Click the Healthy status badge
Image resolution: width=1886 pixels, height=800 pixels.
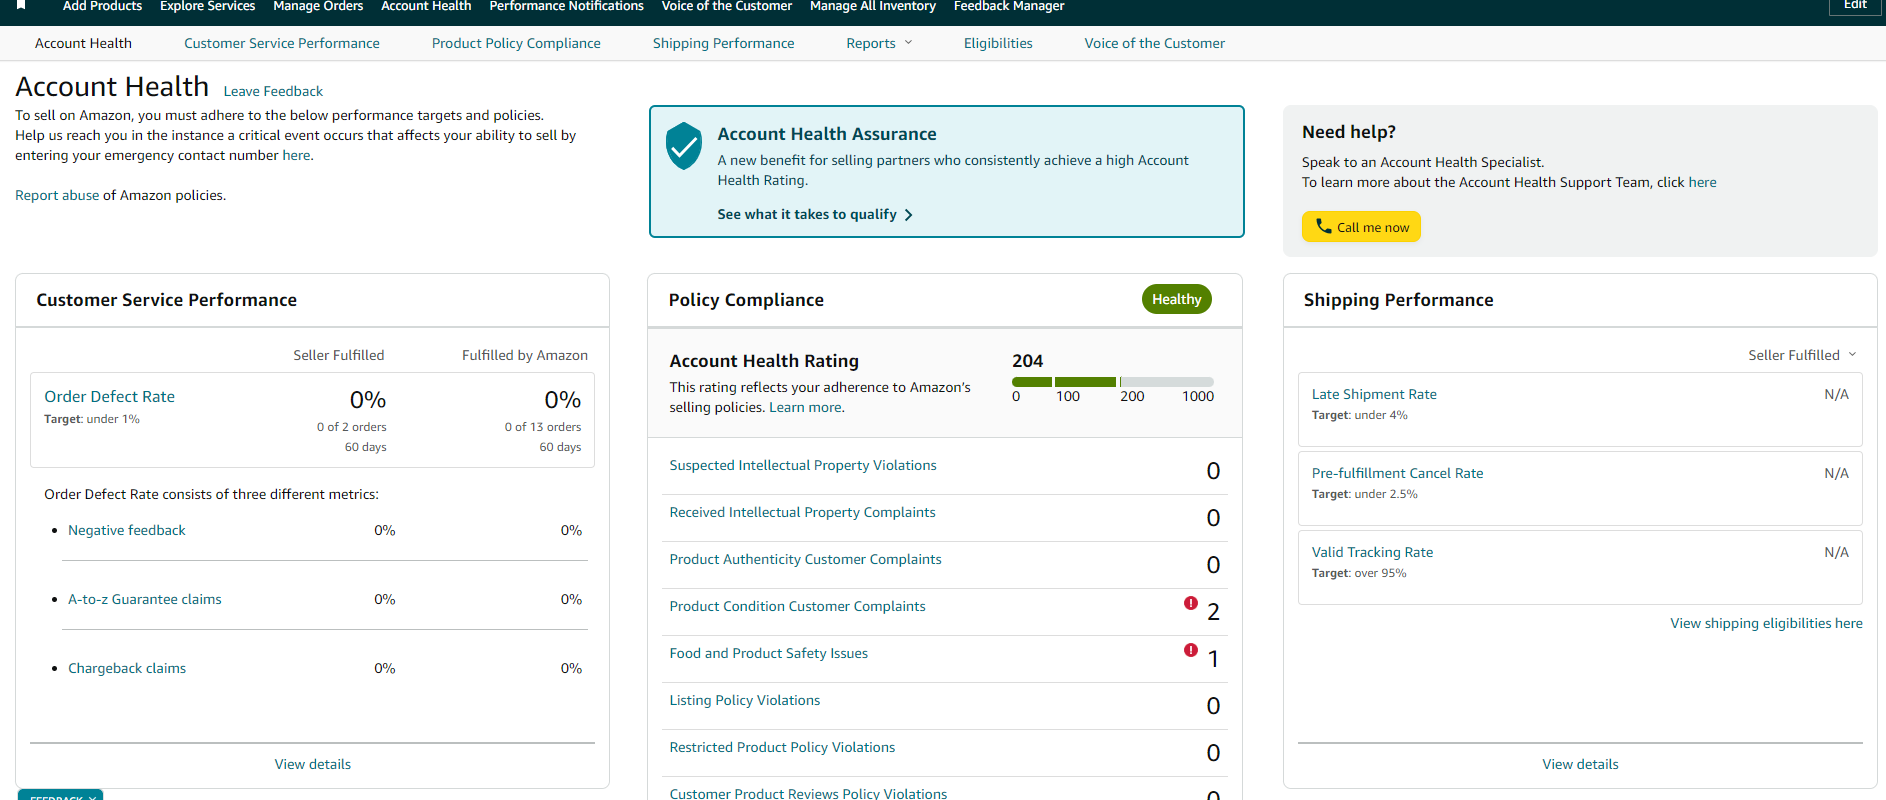point(1176,299)
